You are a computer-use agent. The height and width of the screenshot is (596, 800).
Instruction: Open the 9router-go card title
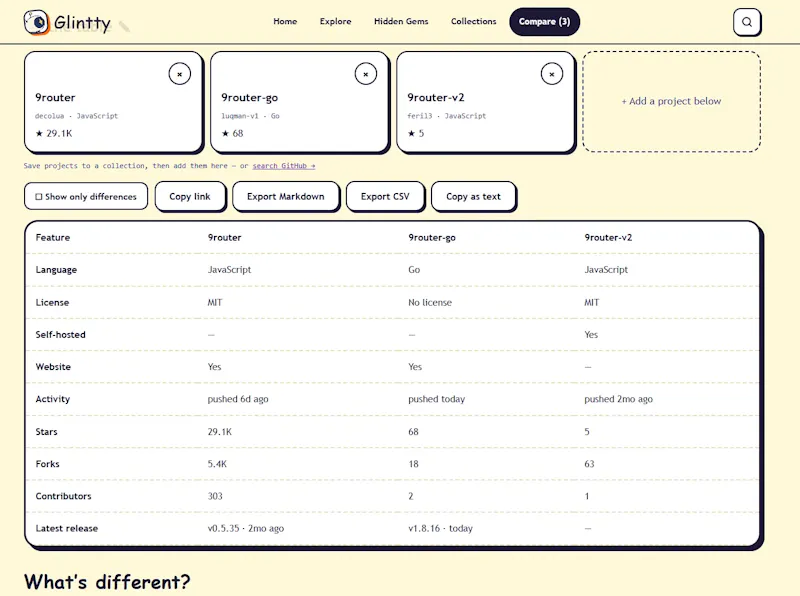point(249,97)
